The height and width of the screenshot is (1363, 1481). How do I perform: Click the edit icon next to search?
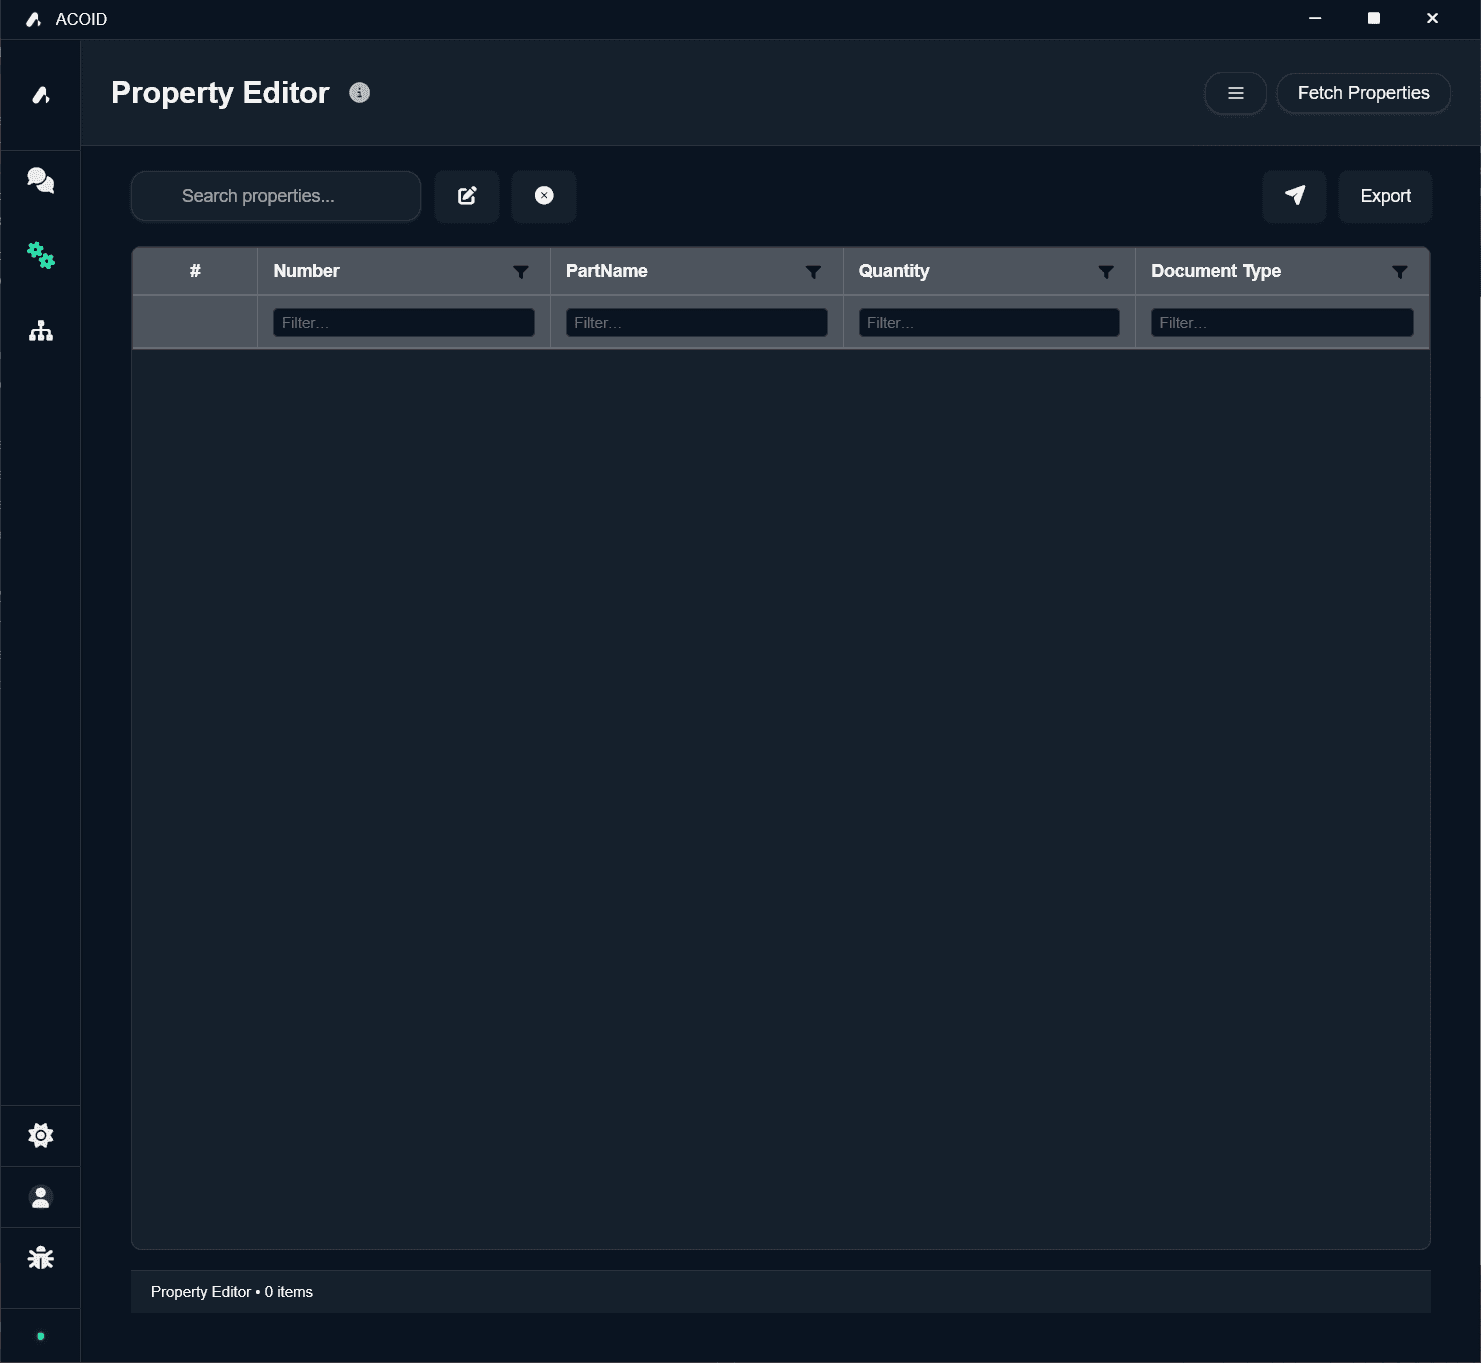tap(466, 196)
